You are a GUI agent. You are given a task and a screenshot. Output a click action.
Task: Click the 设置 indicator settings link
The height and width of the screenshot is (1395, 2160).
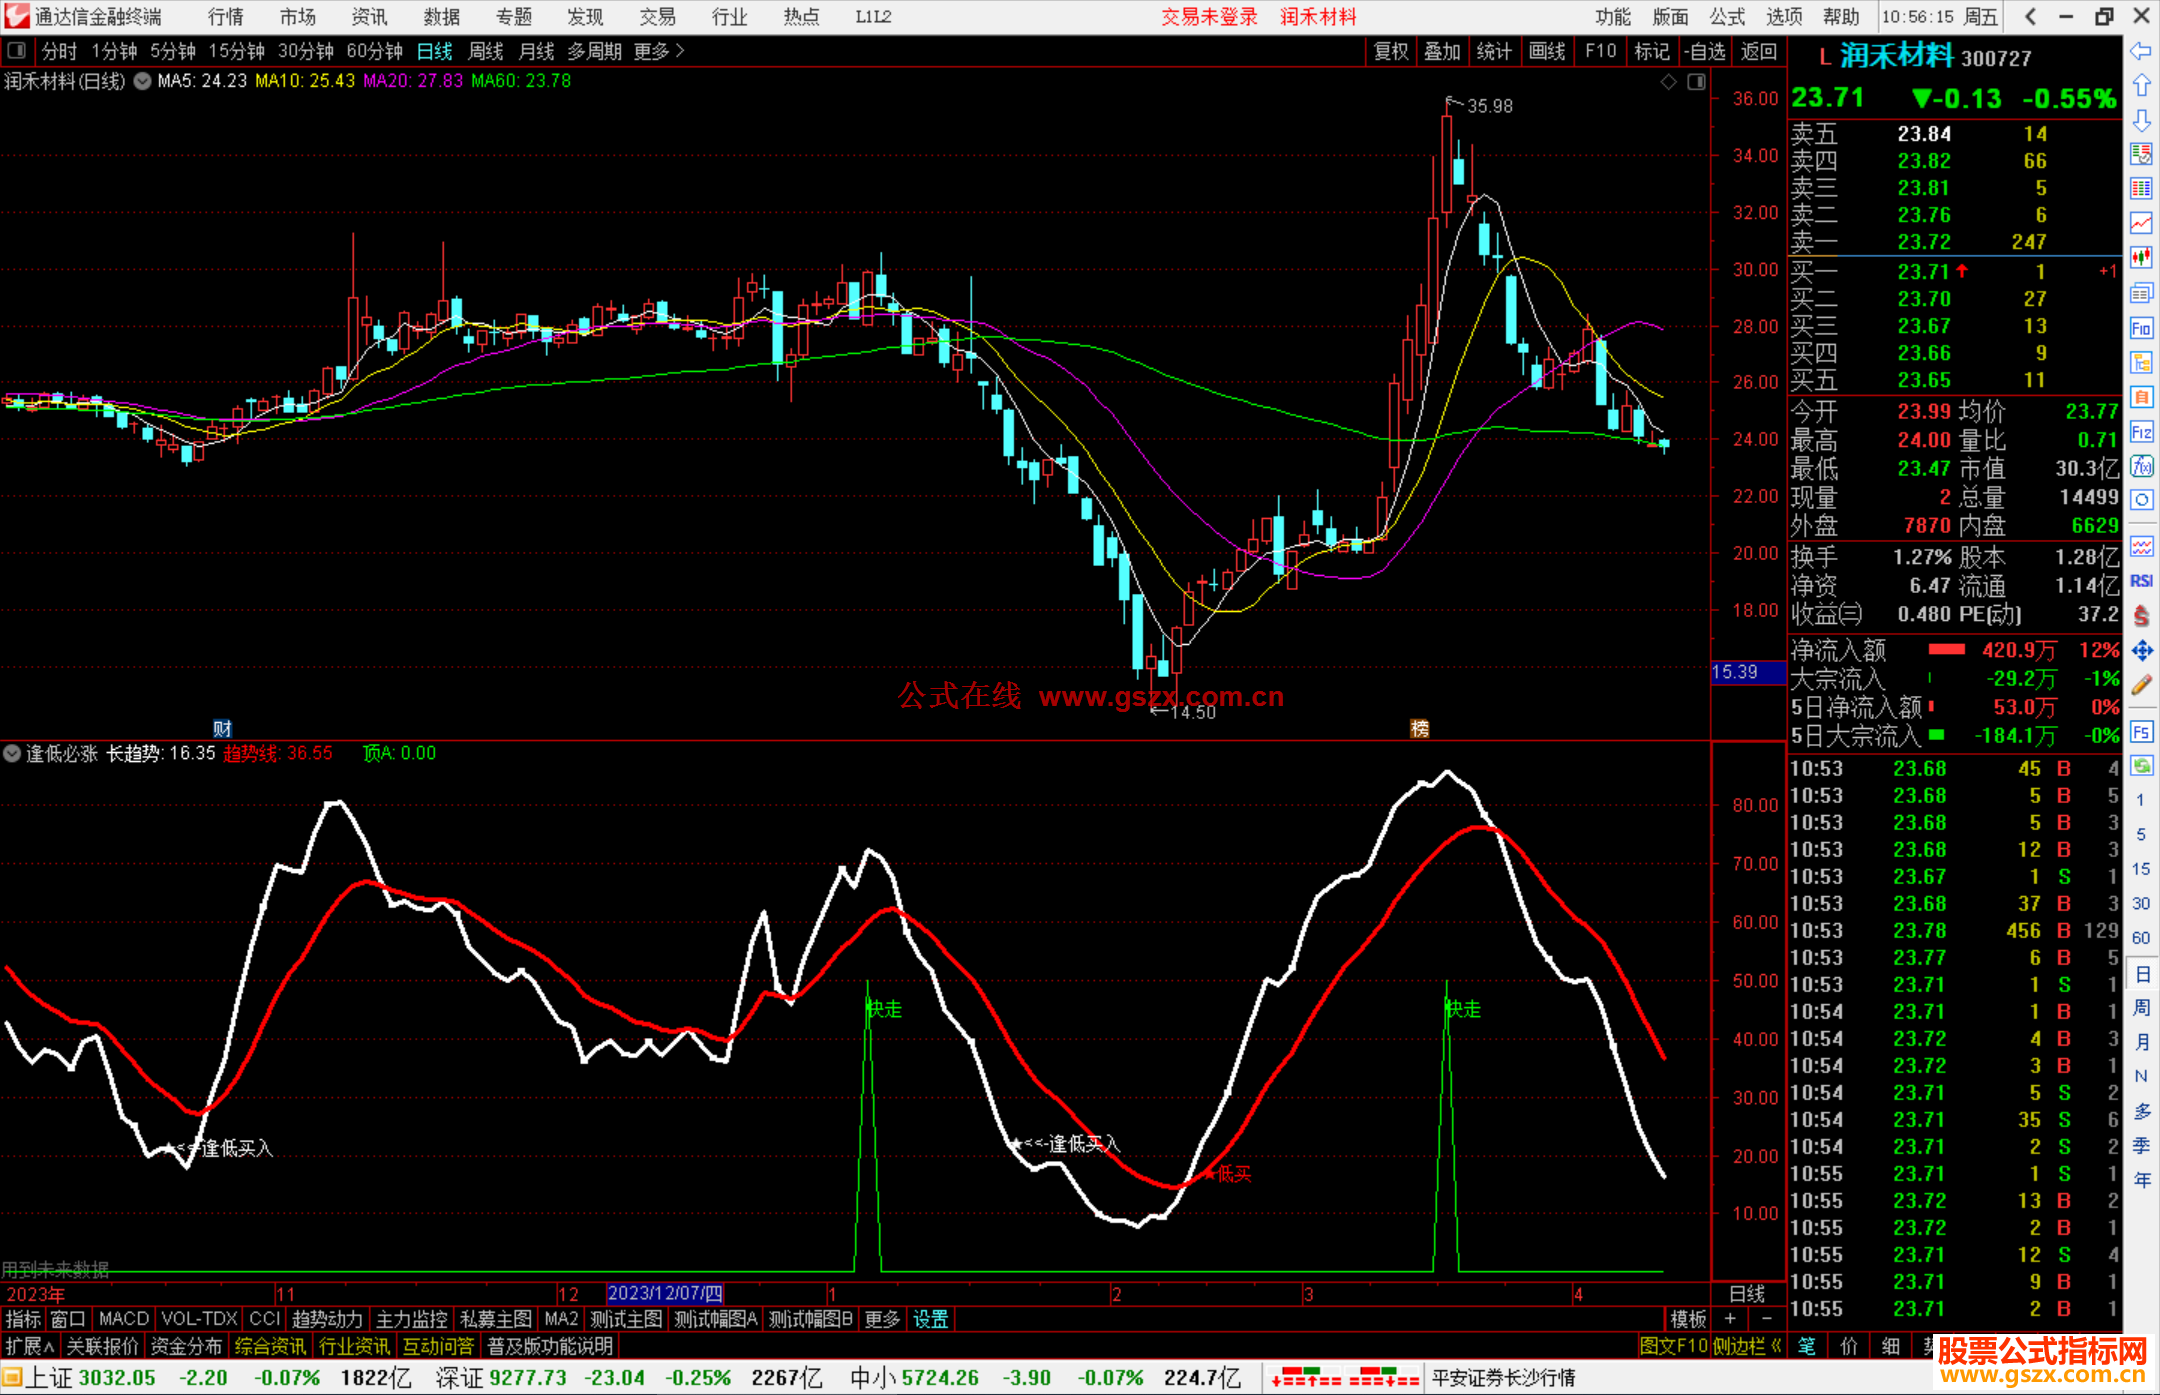(930, 1319)
